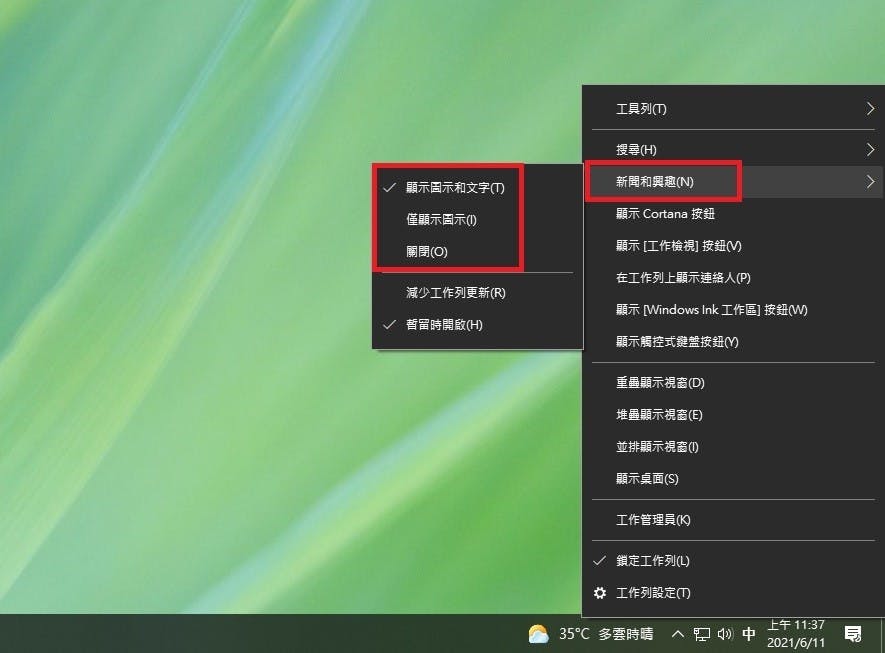
Task: Click the gear icon beside 工作列設定
Action: tap(600, 593)
